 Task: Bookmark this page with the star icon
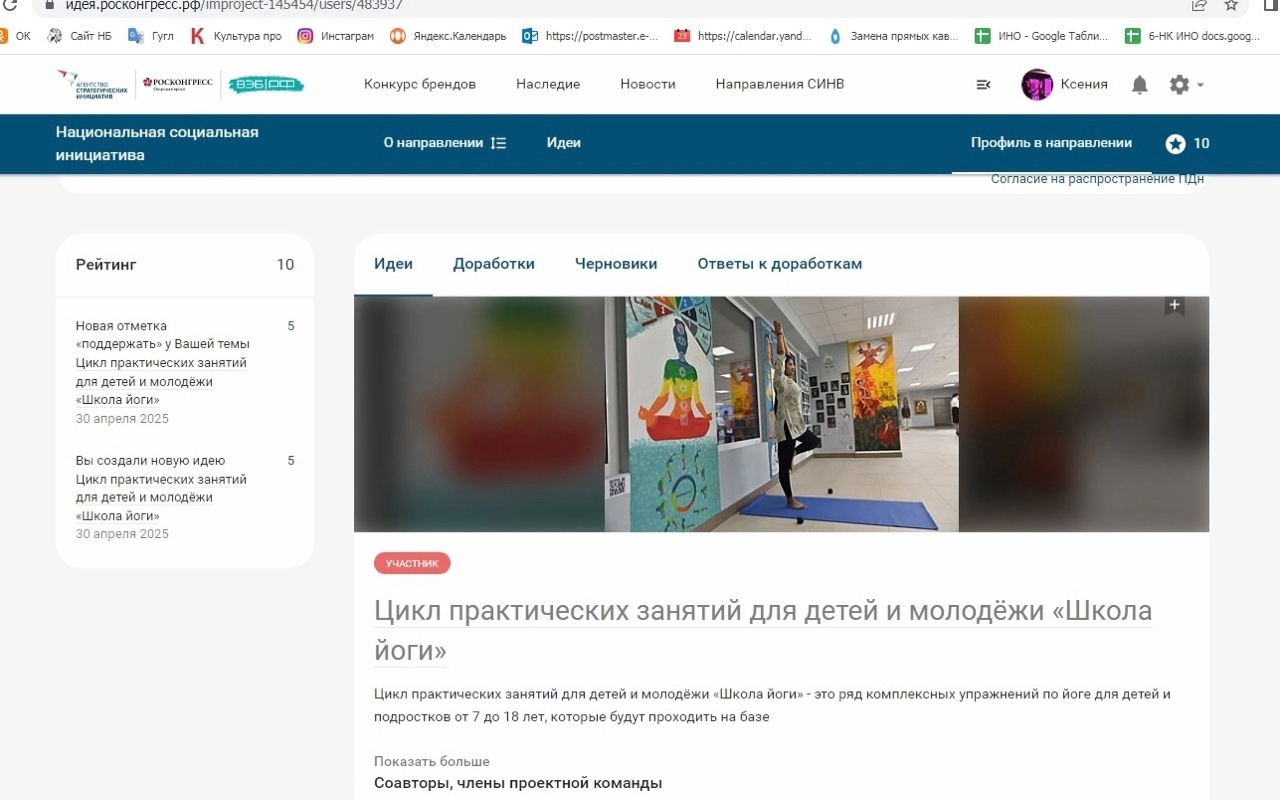(x=1231, y=5)
